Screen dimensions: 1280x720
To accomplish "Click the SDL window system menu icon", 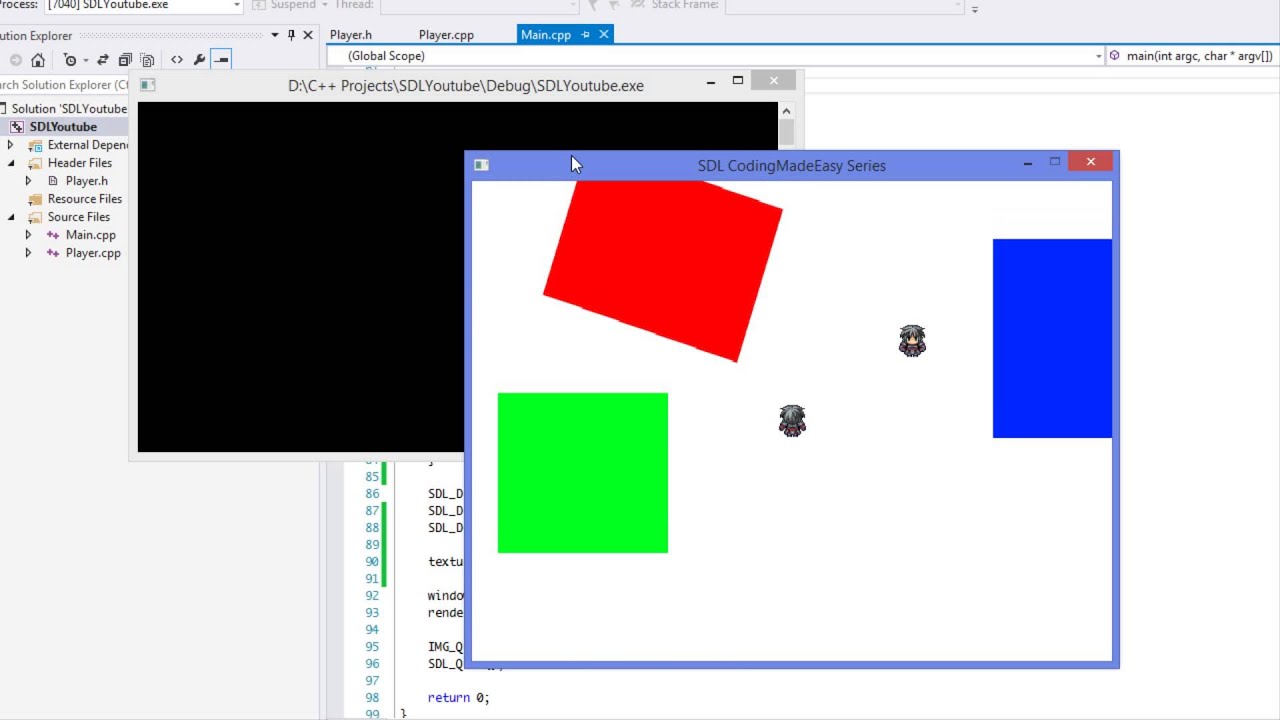I will click(481, 165).
